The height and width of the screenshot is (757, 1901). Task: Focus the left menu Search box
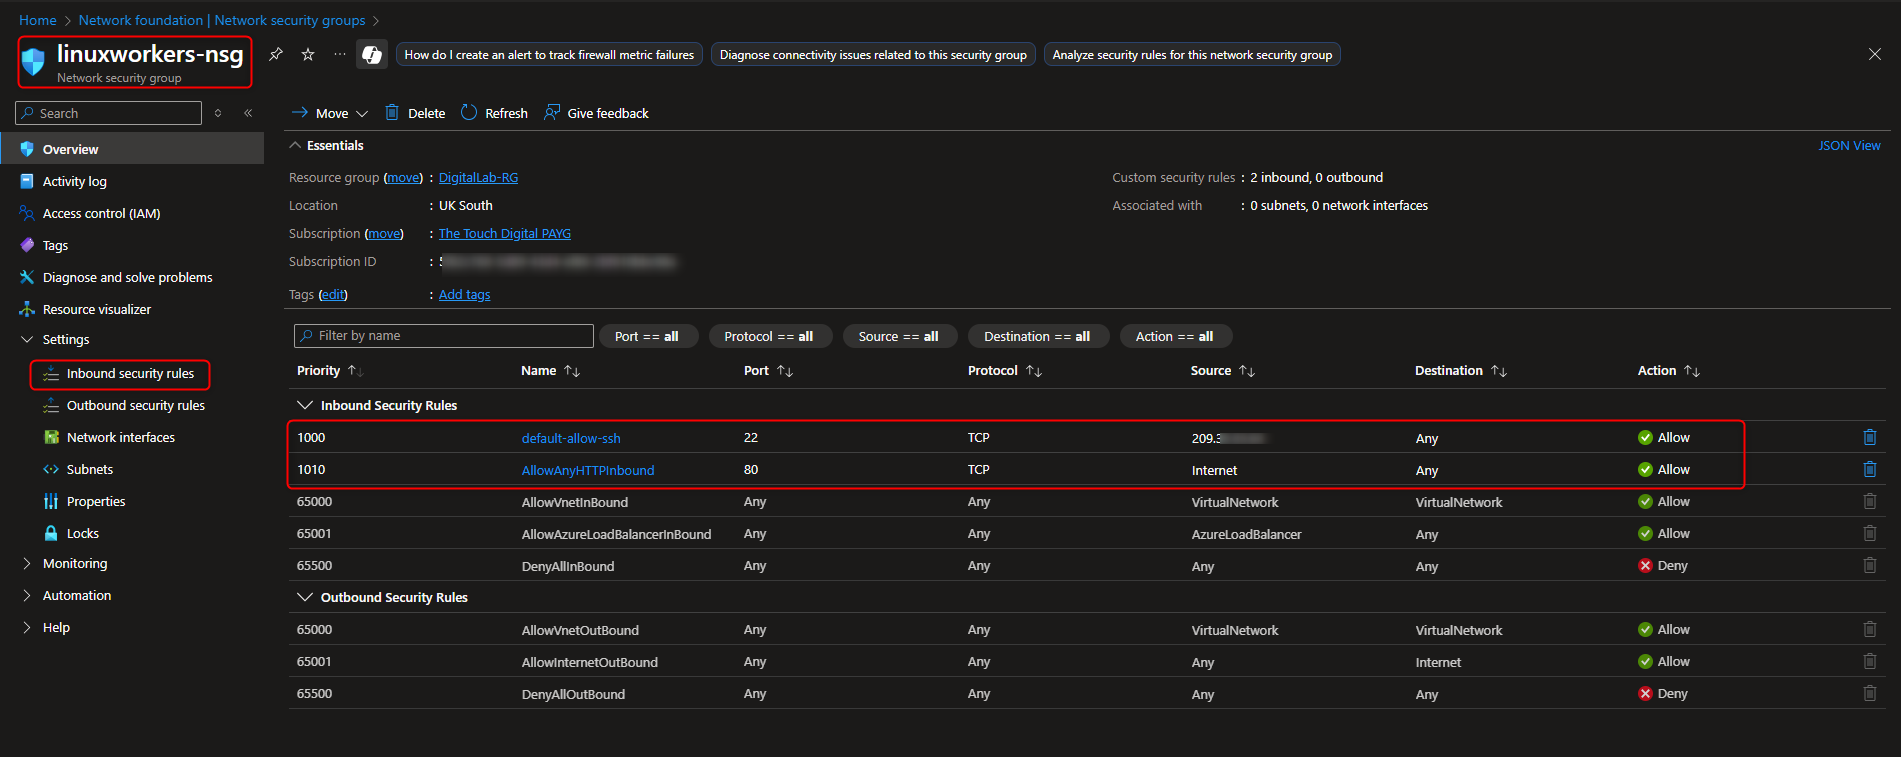click(x=109, y=113)
